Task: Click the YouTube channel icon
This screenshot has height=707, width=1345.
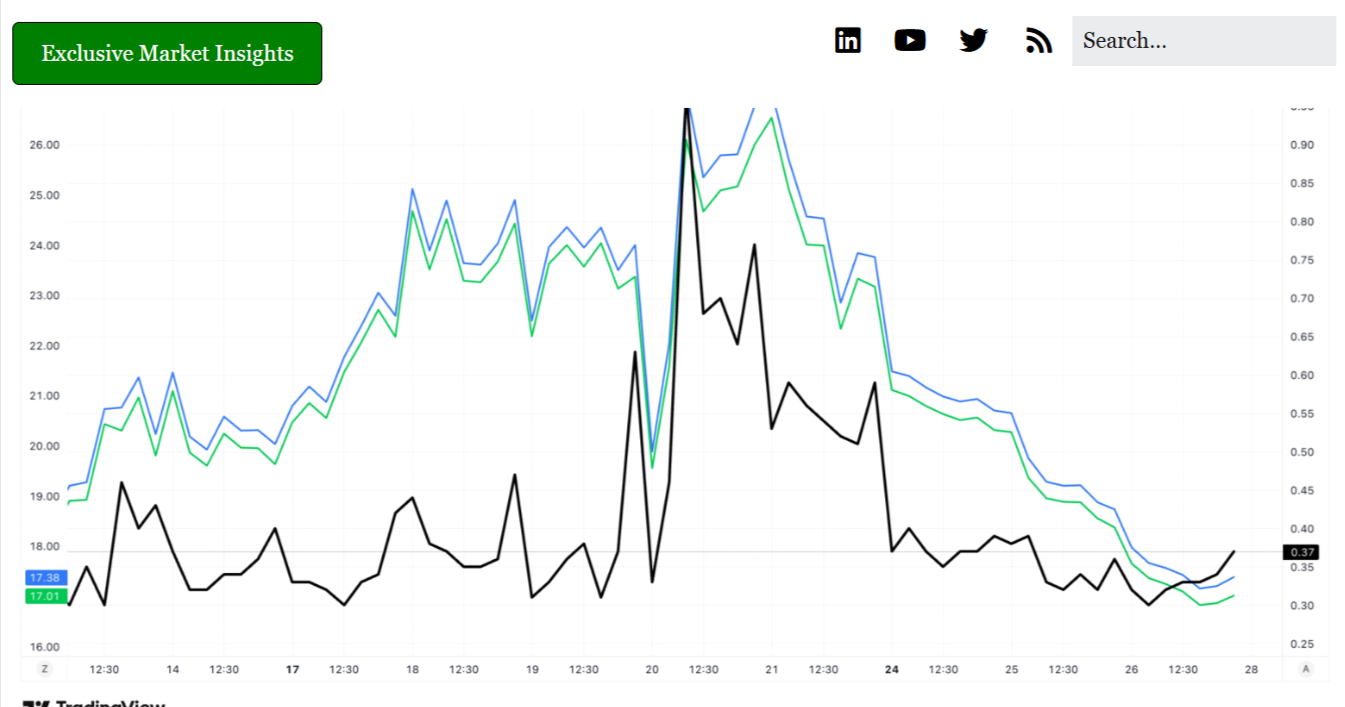Action: pyautogui.click(x=909, y=40)
